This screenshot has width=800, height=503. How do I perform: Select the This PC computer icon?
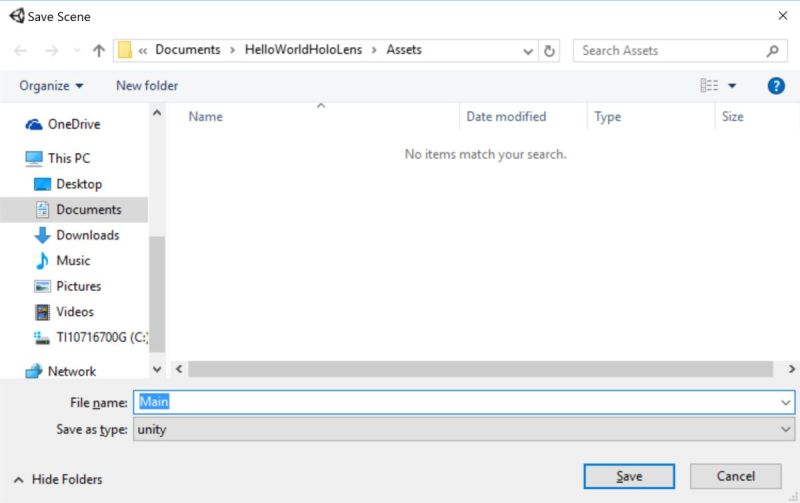point(34,159)
